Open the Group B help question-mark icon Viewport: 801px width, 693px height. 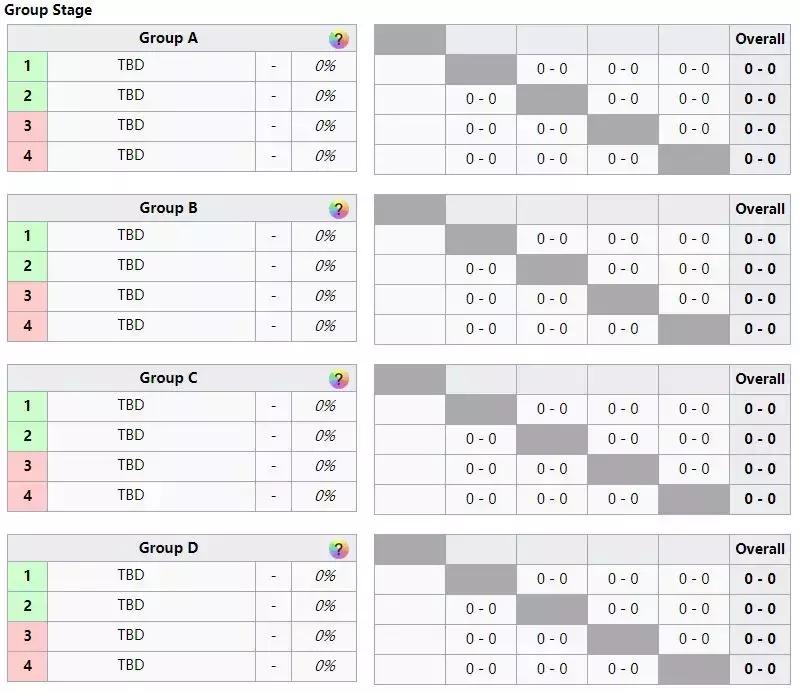[339, 210]
